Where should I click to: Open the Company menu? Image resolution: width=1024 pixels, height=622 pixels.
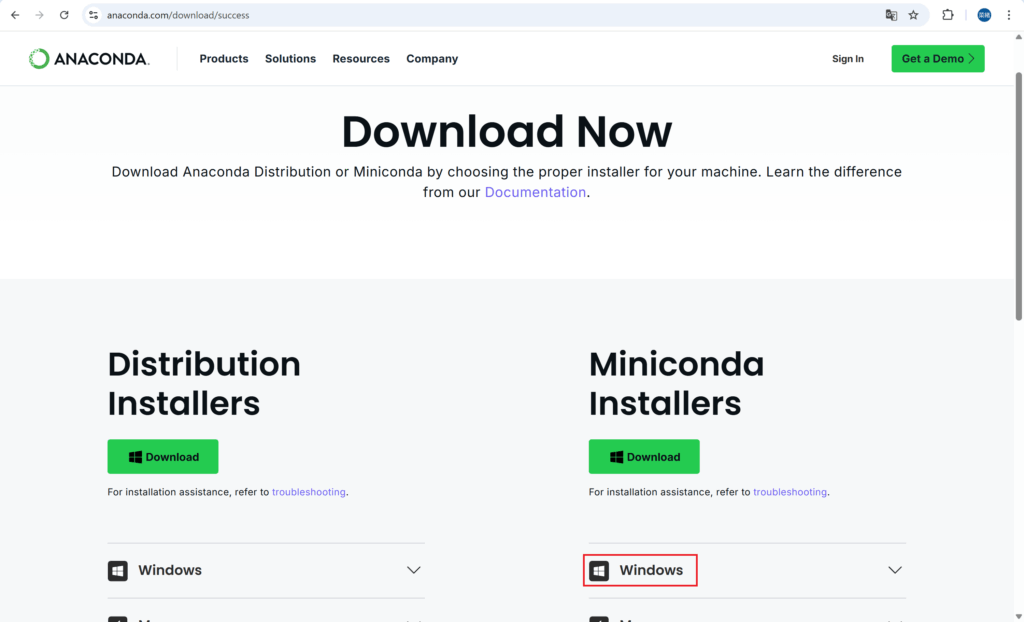click(x=432, y=59)
